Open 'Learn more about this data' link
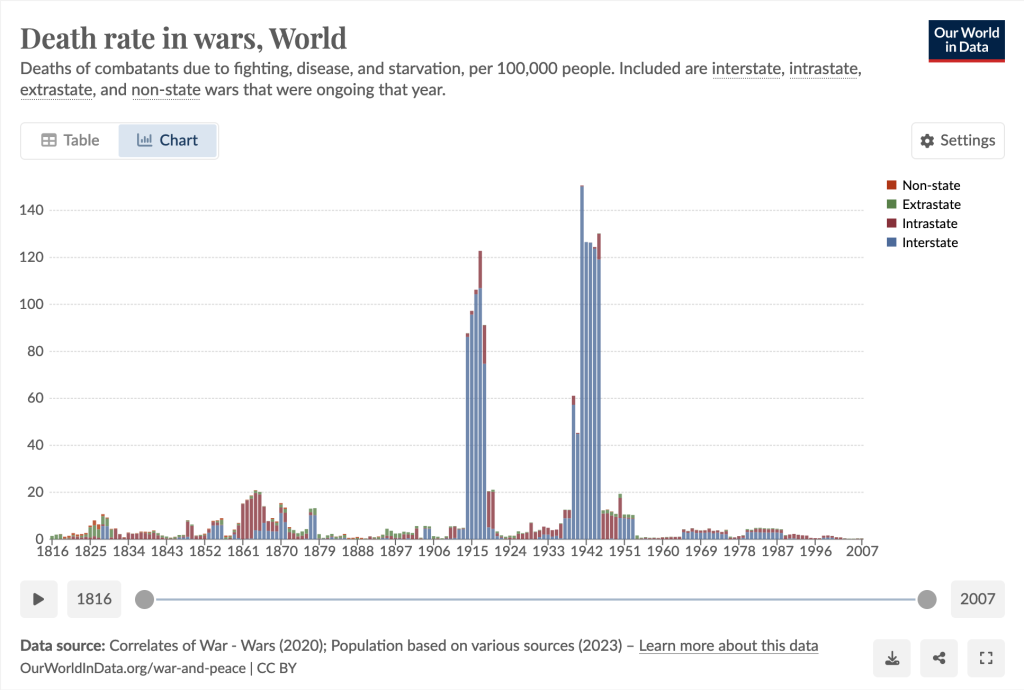The height and width of the screenshot is (690, 1024). coord(728,645)
